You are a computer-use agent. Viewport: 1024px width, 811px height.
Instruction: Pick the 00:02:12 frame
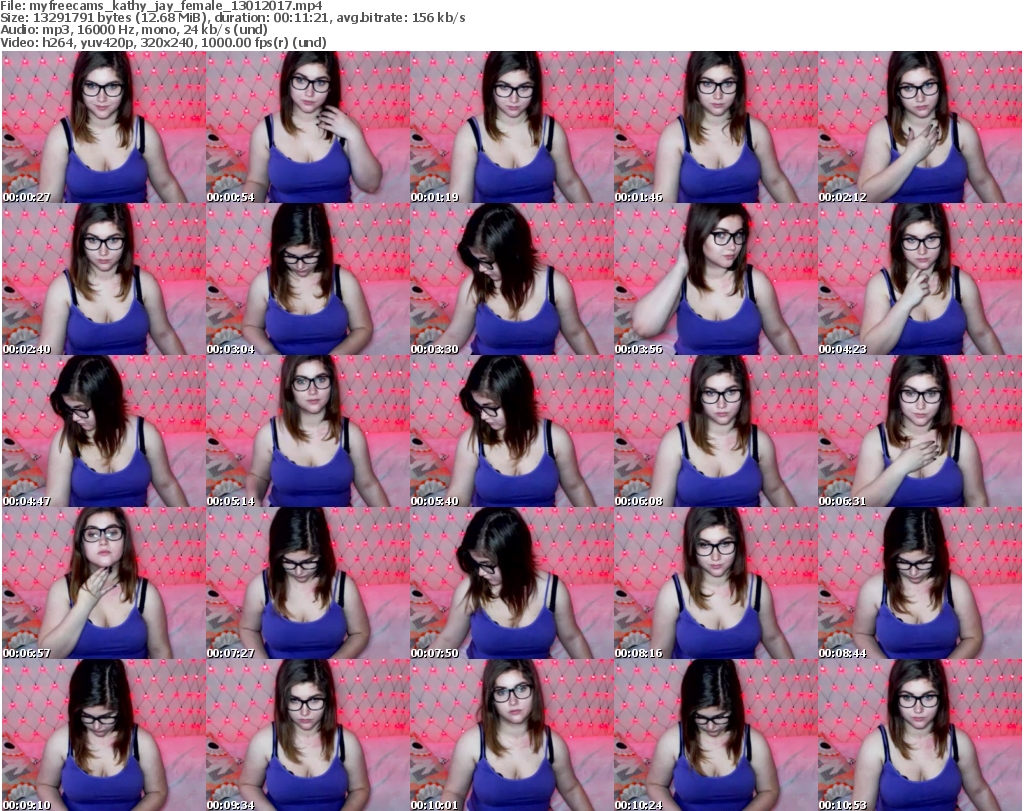[920, 127]
